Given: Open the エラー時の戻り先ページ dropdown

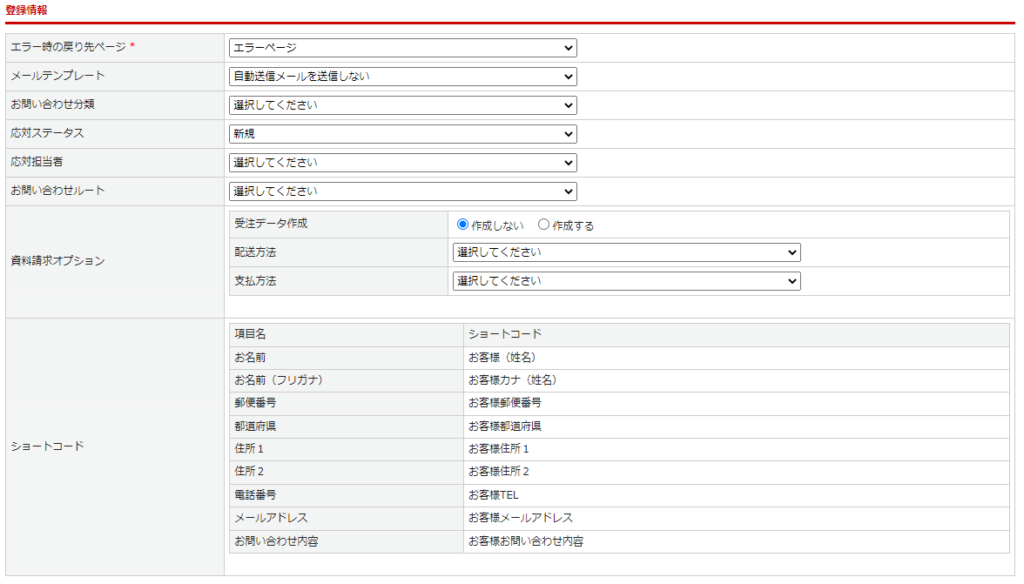Looking at the screenshot, I should pyautogui.click(x=402, y=48).
